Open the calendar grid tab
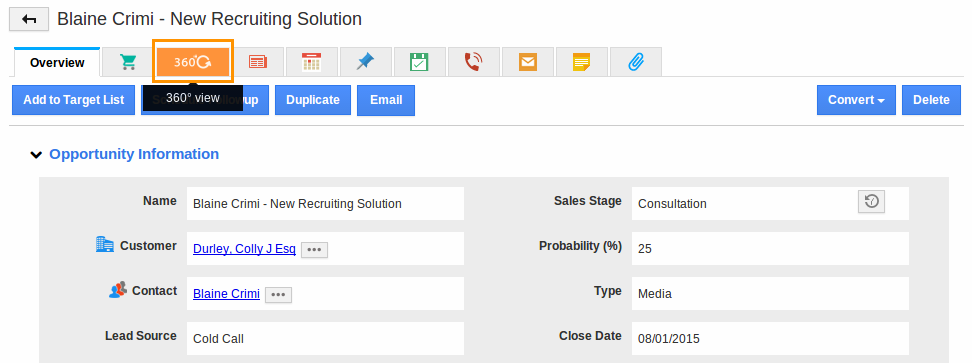This screenshot has width=972, height=363. coord(311,62)
